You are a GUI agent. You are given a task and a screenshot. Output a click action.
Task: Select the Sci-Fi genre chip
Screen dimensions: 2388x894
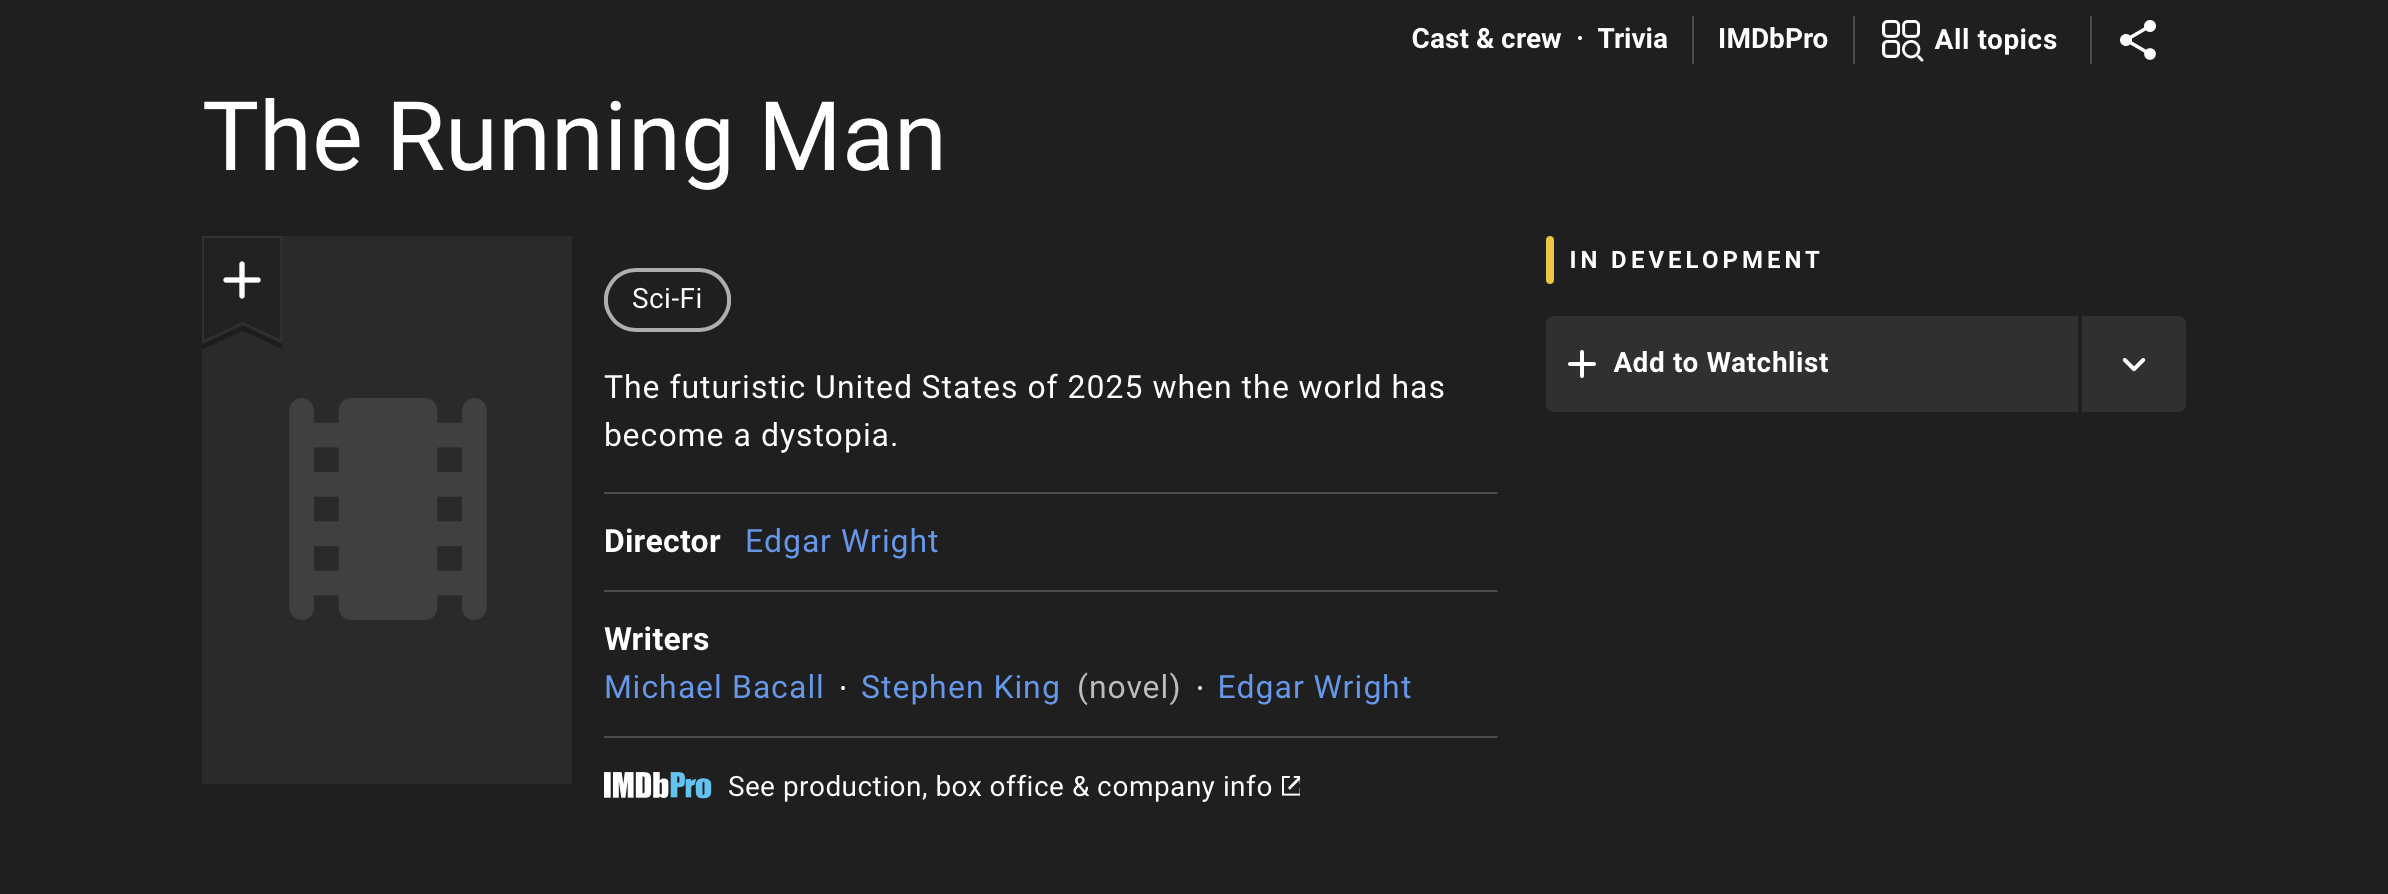tap(667, 299)
